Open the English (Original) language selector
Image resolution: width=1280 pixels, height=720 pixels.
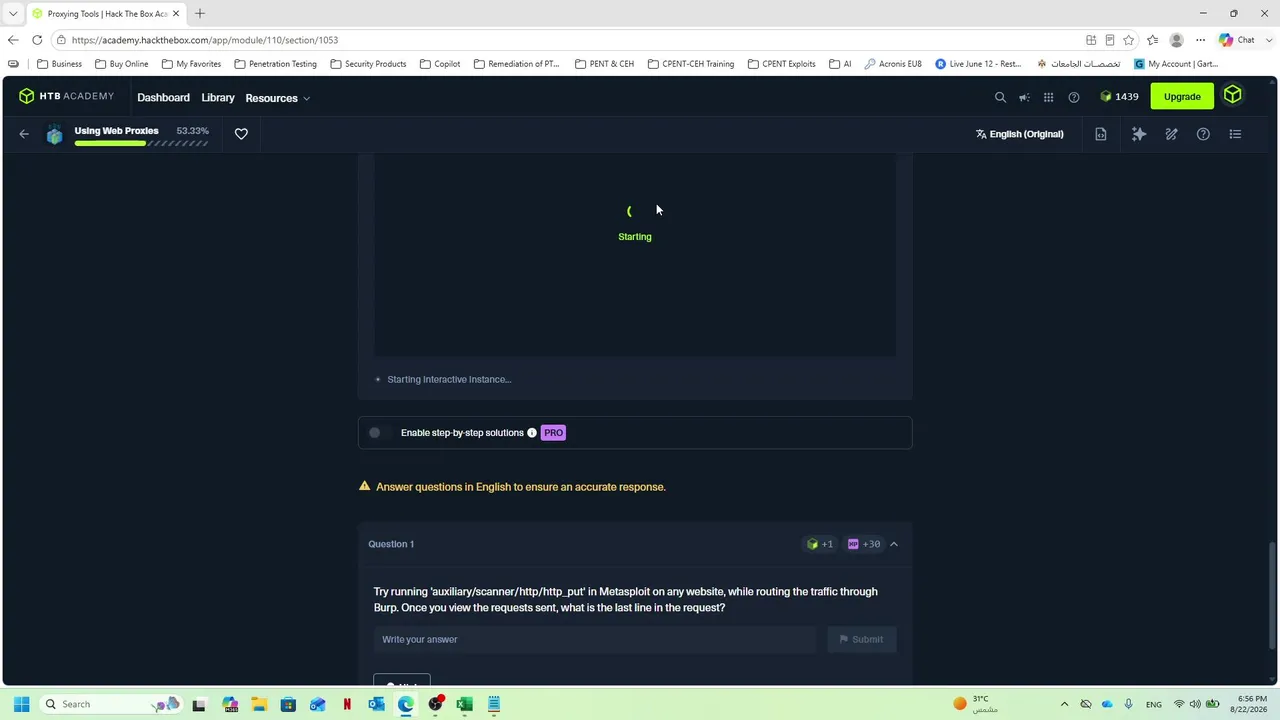(1019, 134)
